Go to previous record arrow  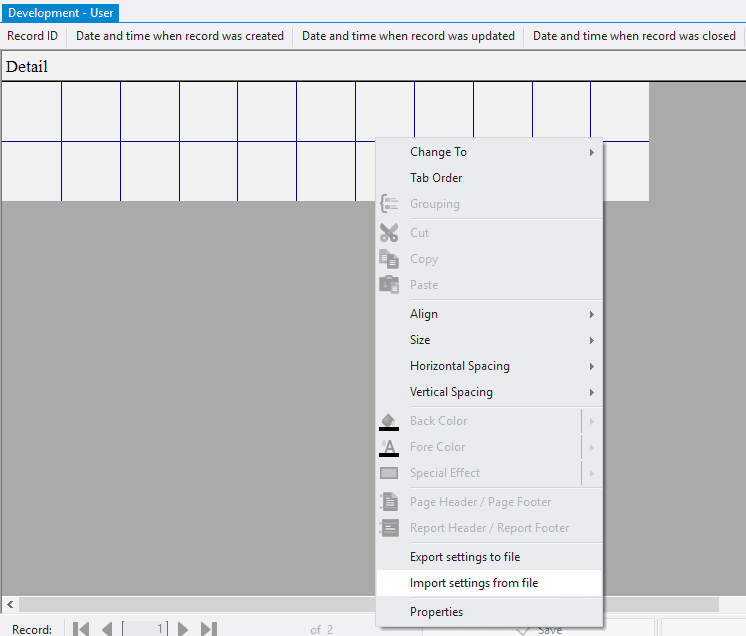(107, 629)
